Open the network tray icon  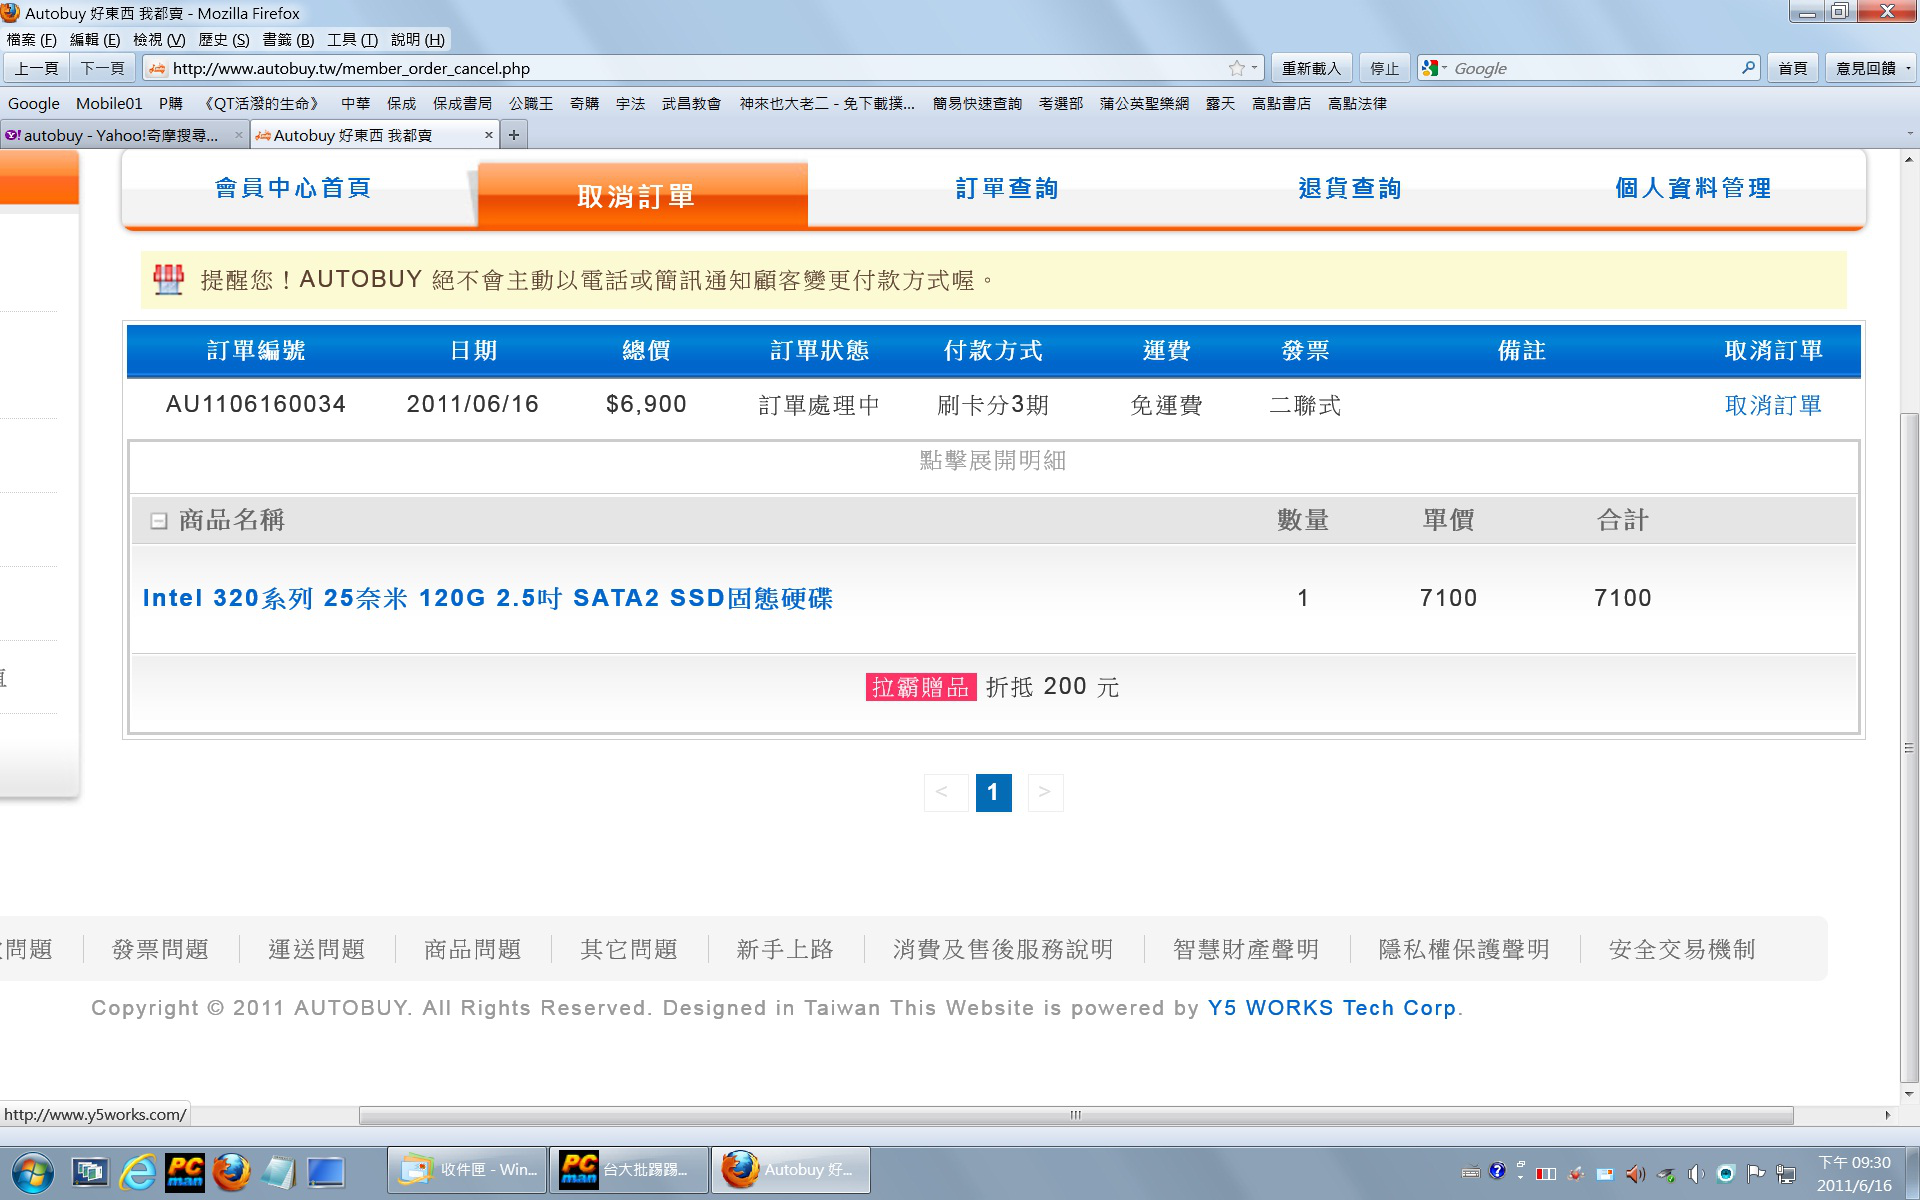click(x=1786, y=1173)
